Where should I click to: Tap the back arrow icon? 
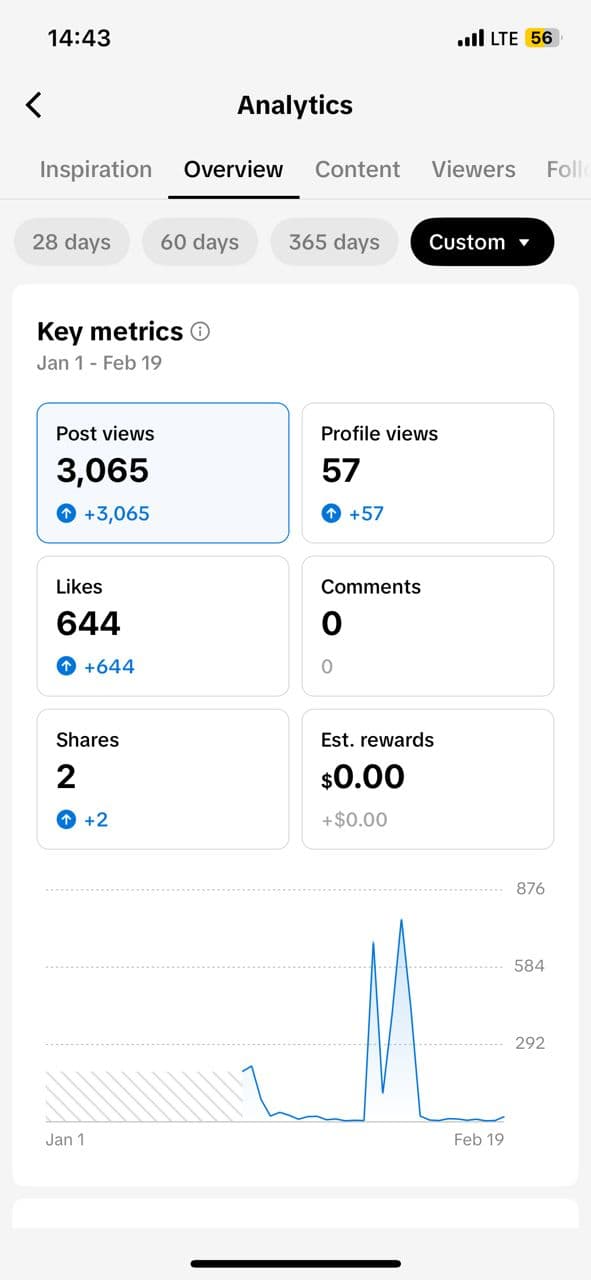point(33,104)
